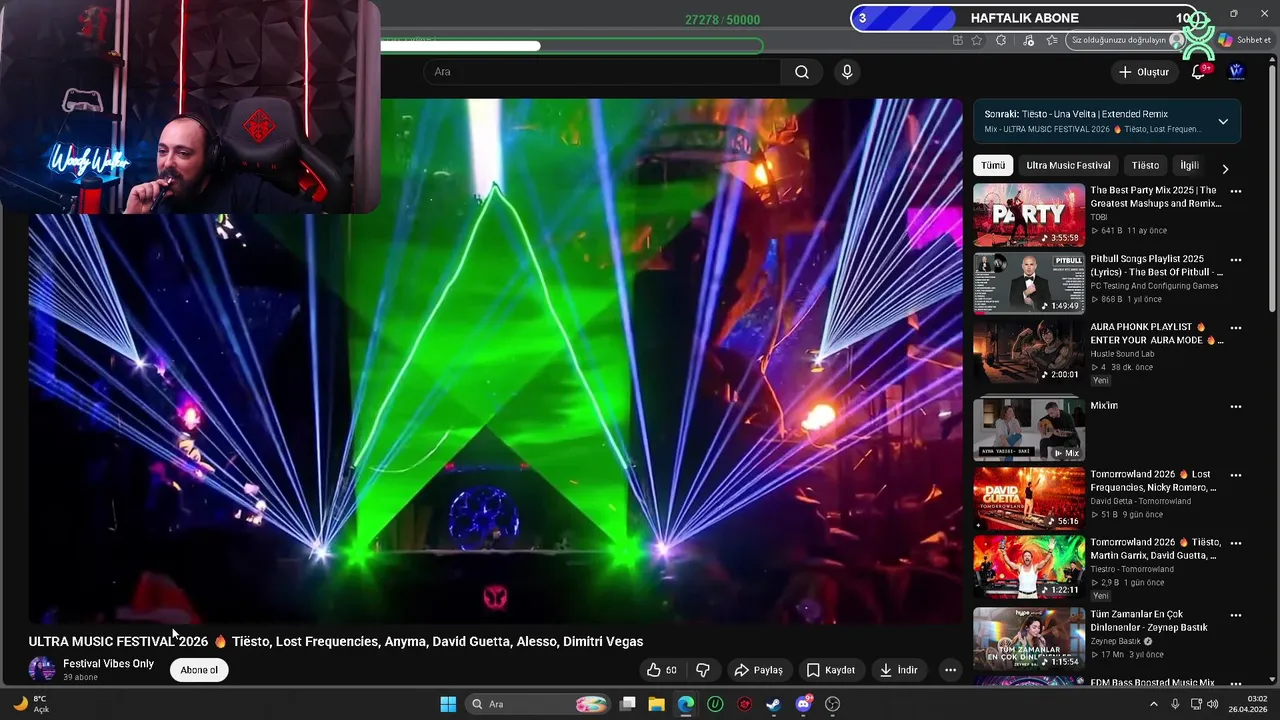Click "Hustle Sound Lab" channel name
Viewport: 1280px width, 720px height.
click(1122, 354)
